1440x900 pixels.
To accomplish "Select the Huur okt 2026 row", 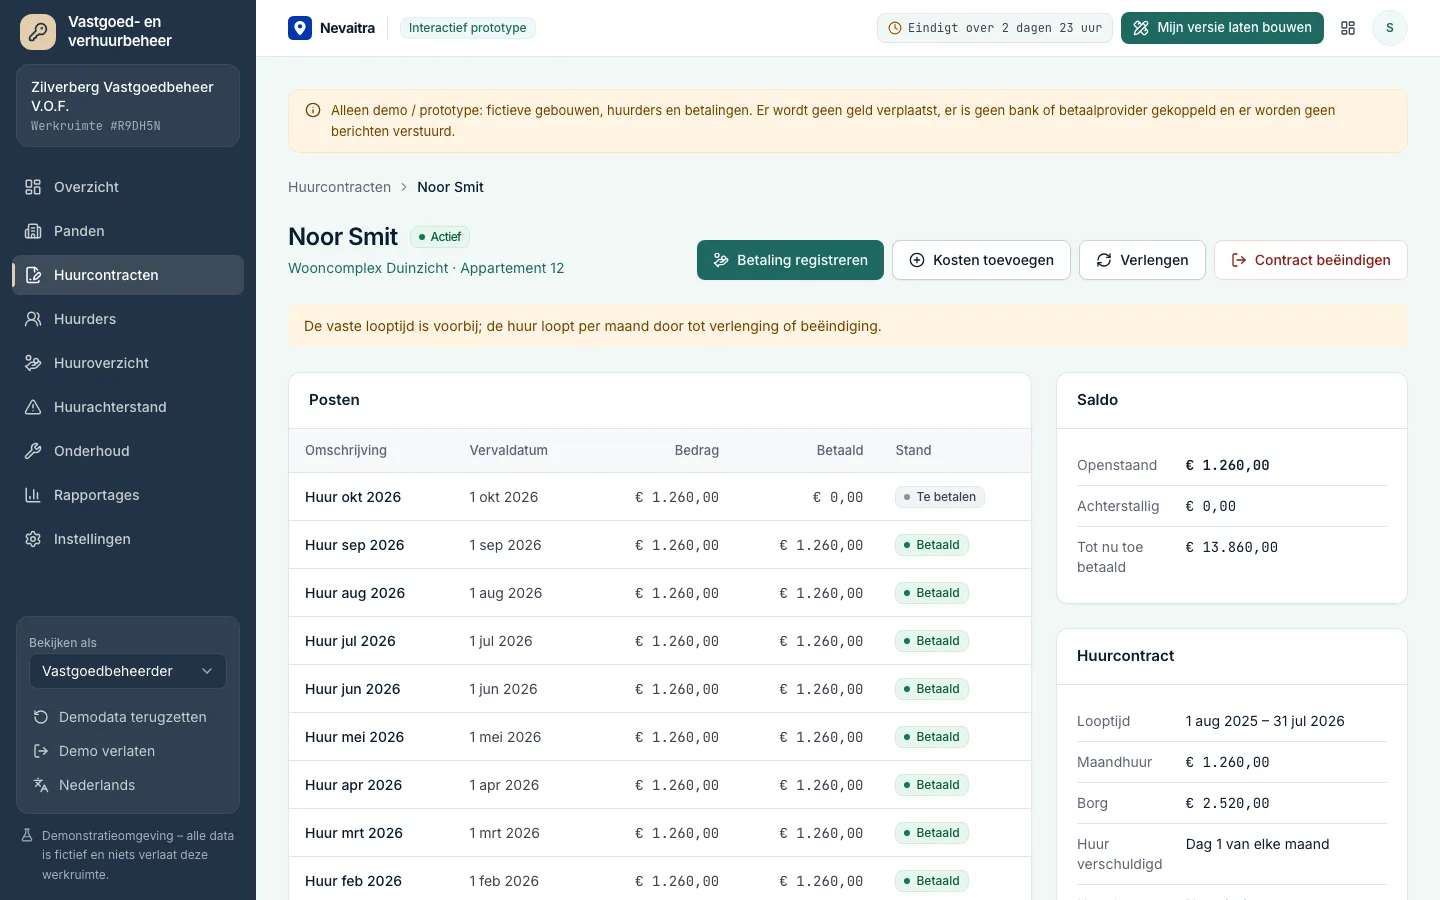I will click(660, 497).
